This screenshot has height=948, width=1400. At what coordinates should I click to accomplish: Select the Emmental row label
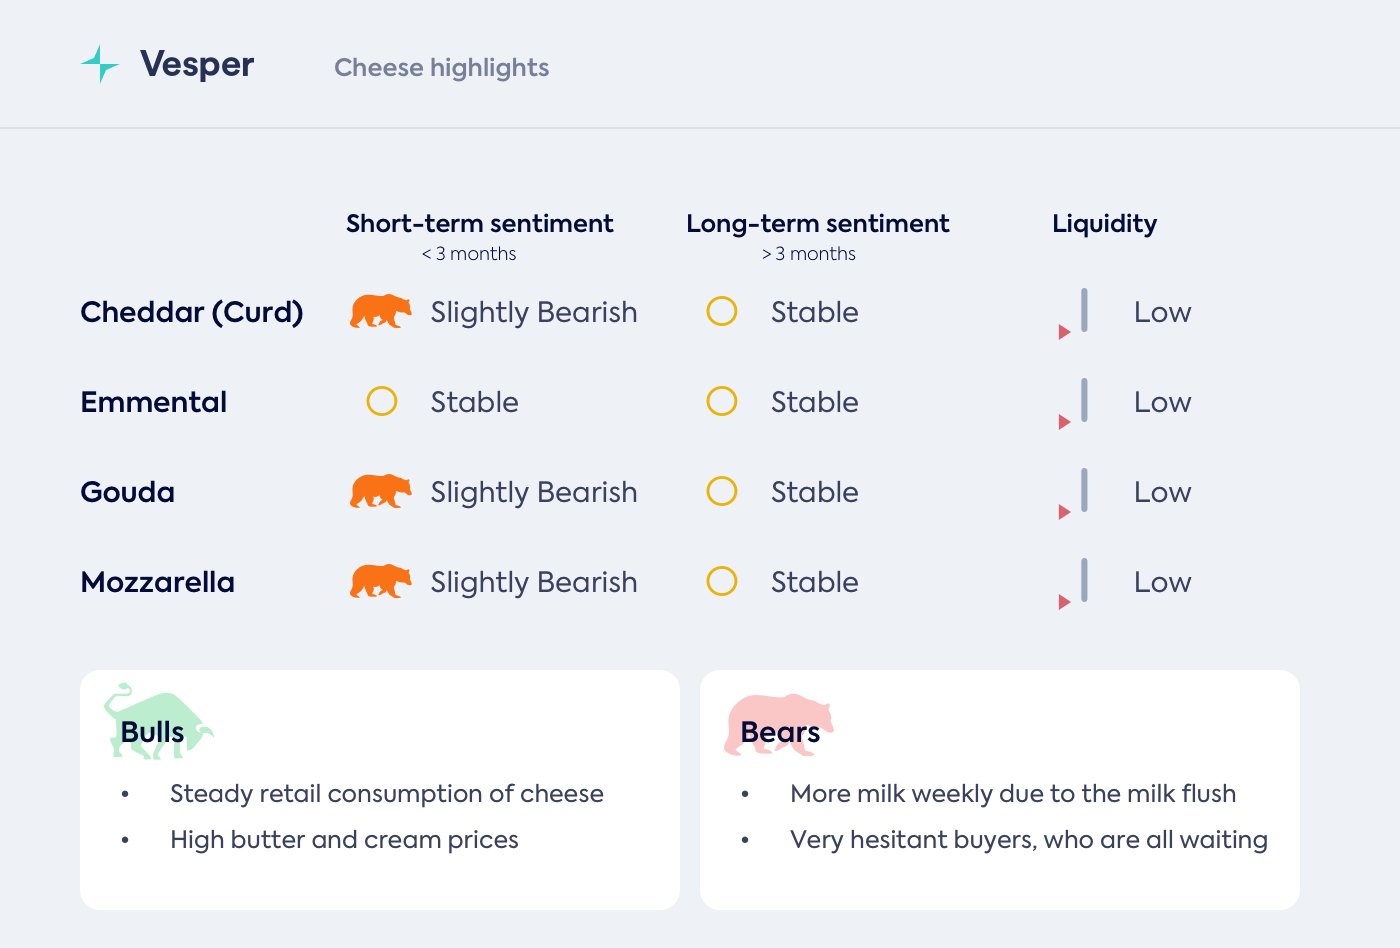click(154, 402)
